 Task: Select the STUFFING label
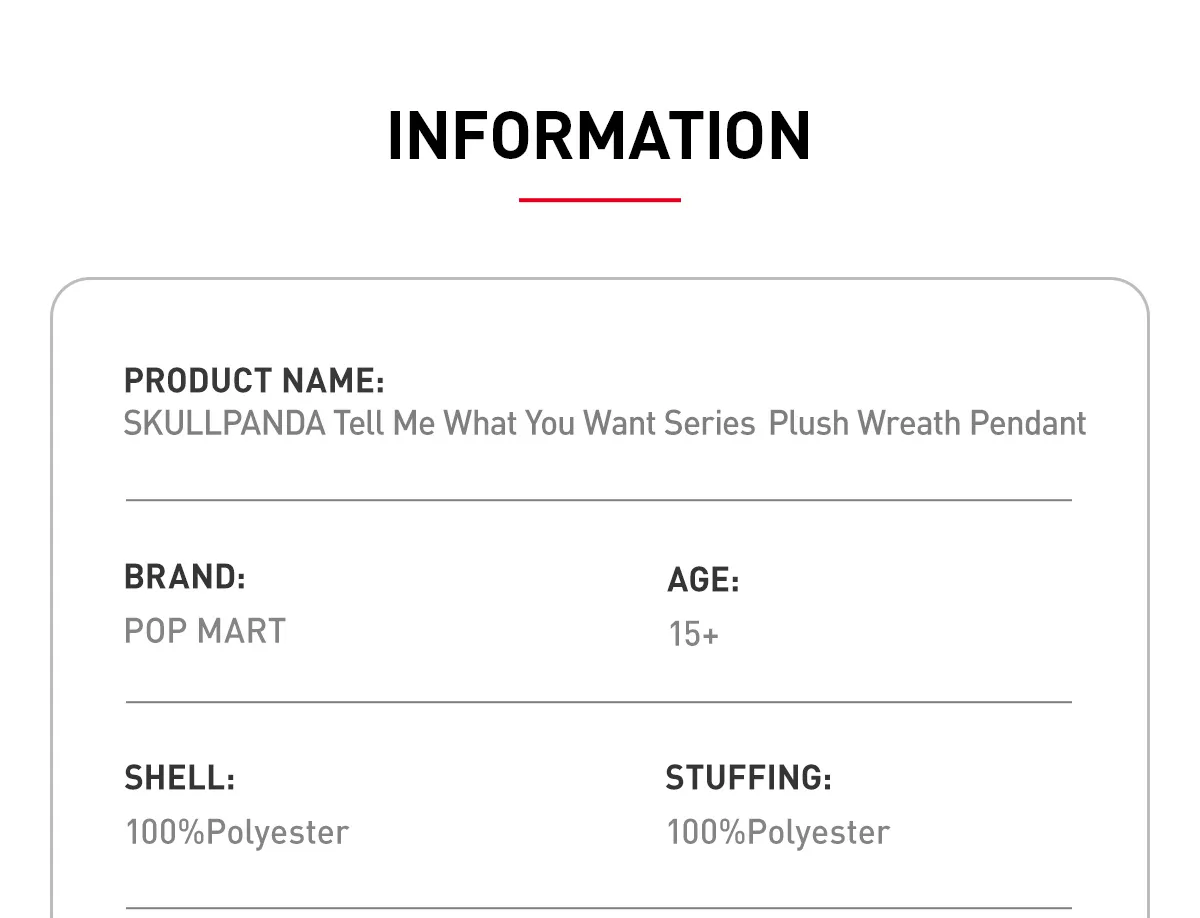coord(749,778)
